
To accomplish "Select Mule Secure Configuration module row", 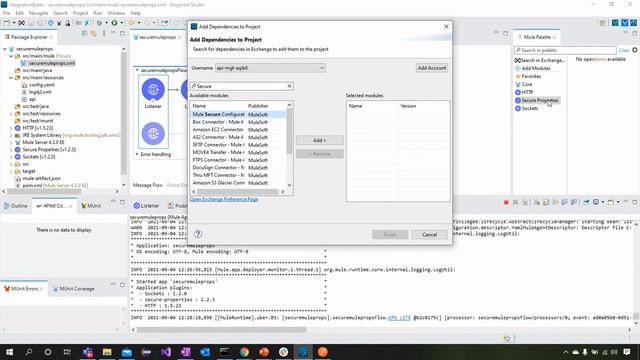I will [x=238, y=114].
